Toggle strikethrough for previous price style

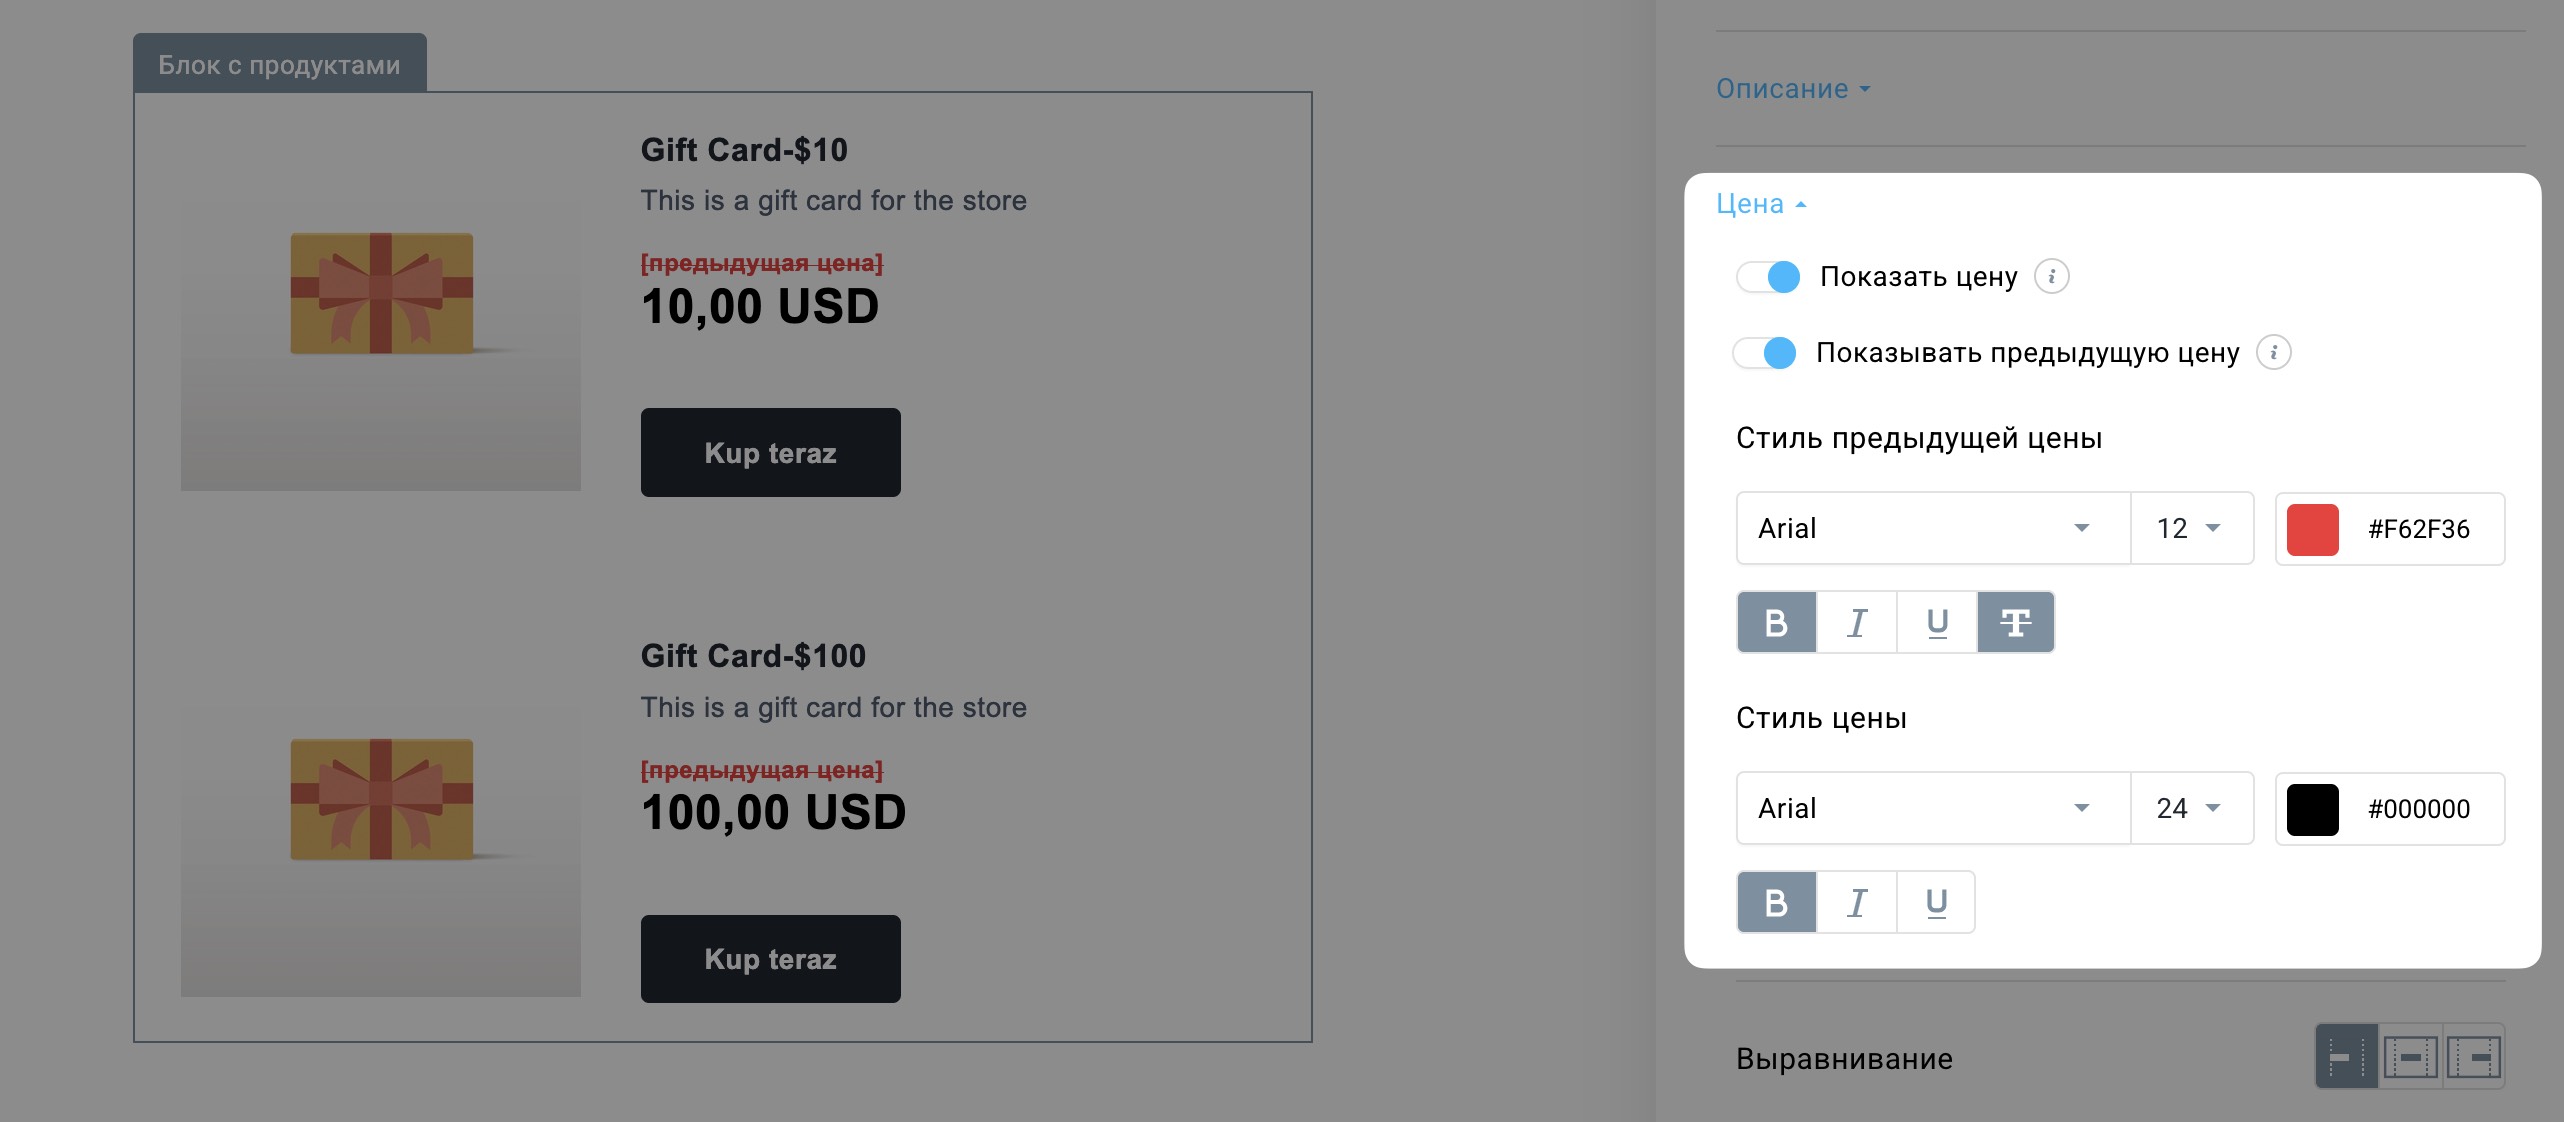coord(2015,622)
